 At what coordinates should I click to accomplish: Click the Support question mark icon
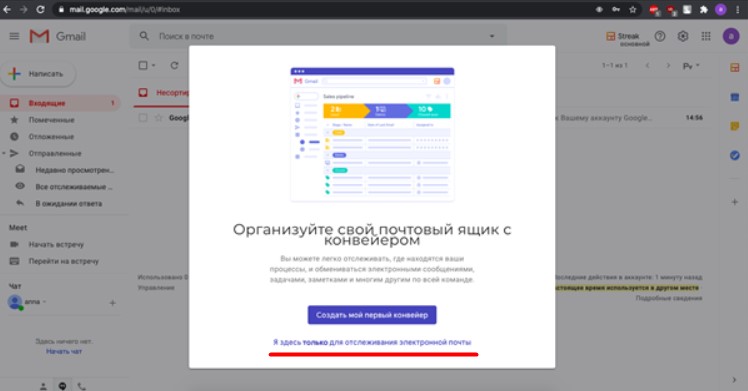[660, 36]
